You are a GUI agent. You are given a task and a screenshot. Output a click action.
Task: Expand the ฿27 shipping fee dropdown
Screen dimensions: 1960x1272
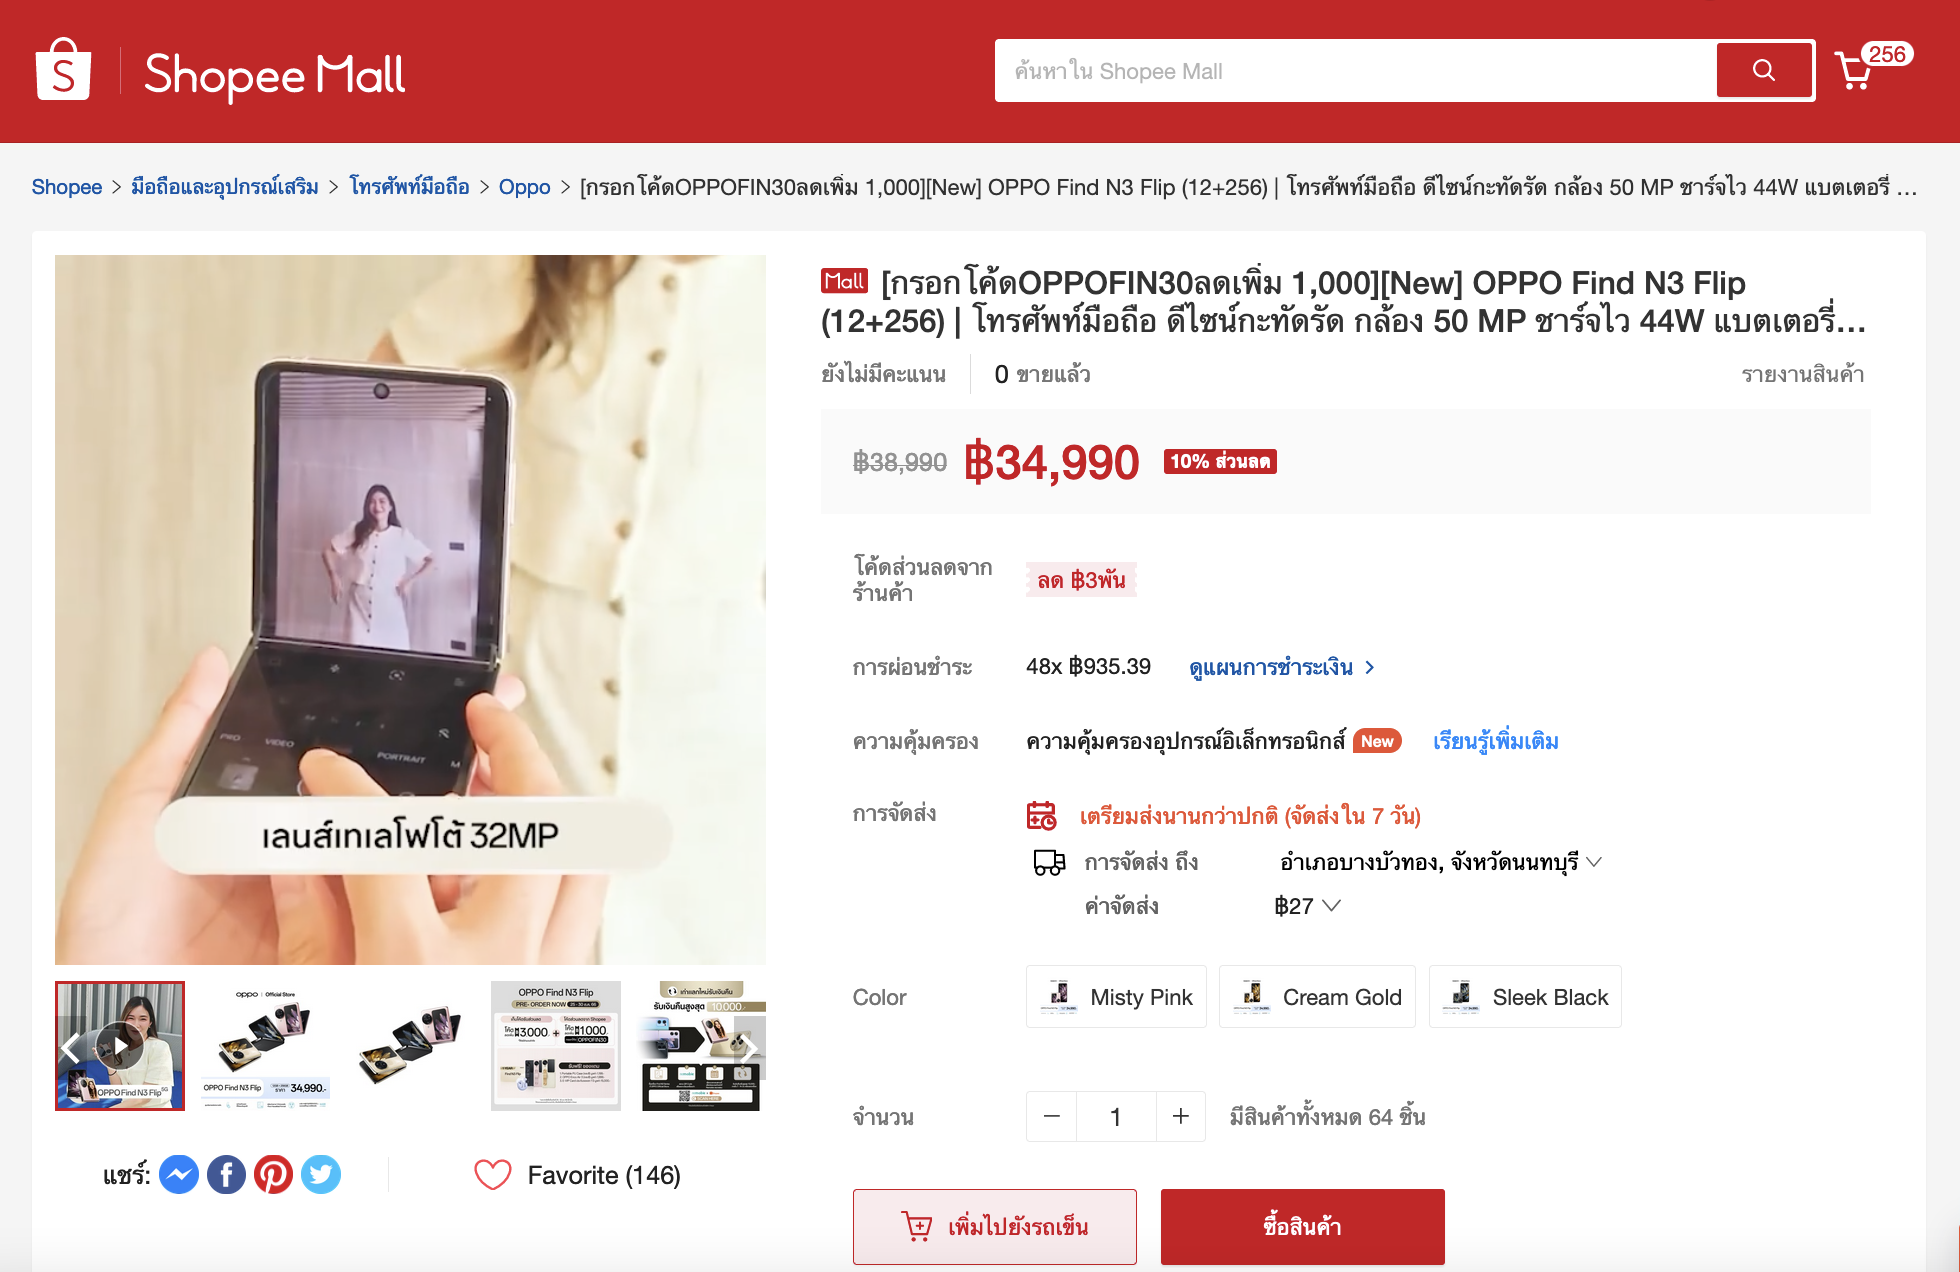[x=1331, y=906]
